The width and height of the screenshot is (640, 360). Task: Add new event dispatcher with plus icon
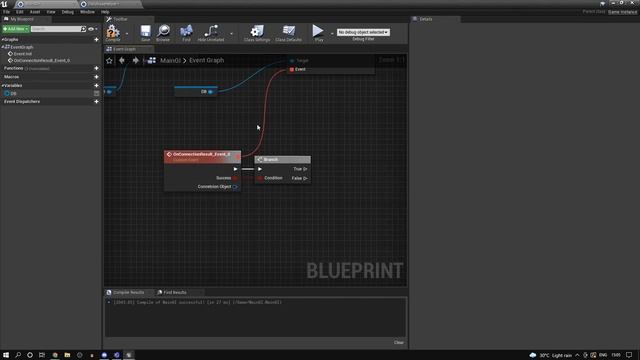click(96, 101)
